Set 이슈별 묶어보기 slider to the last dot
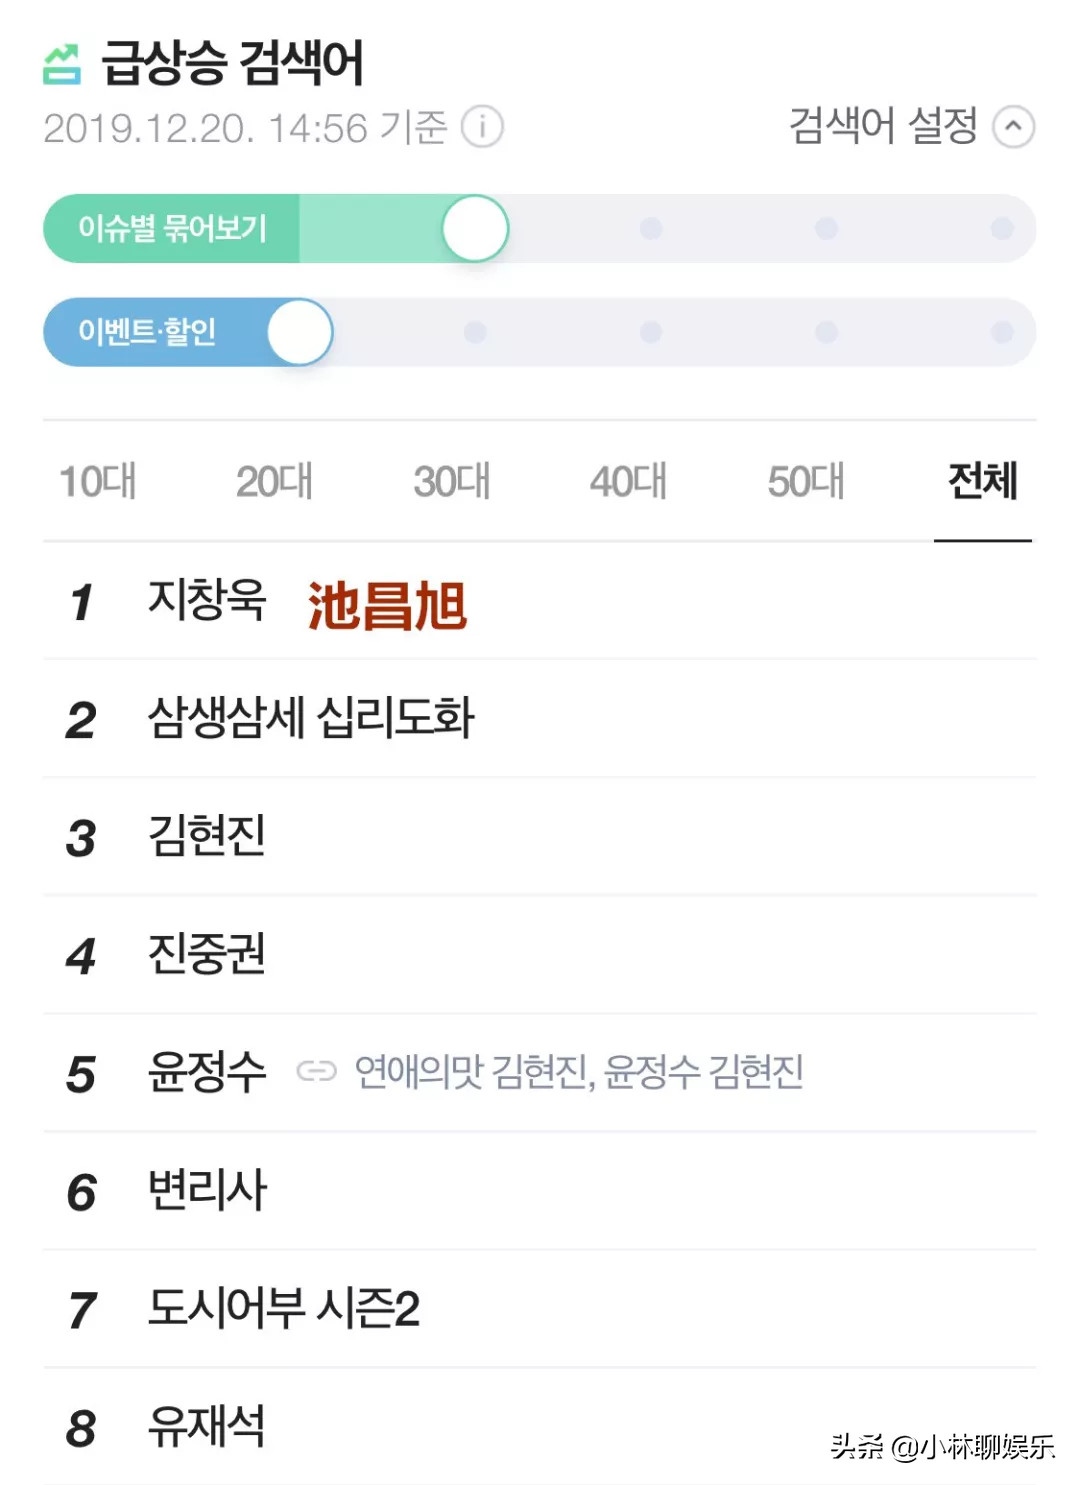This screenshot has width=1080, height=1485. pos(1002,228)
